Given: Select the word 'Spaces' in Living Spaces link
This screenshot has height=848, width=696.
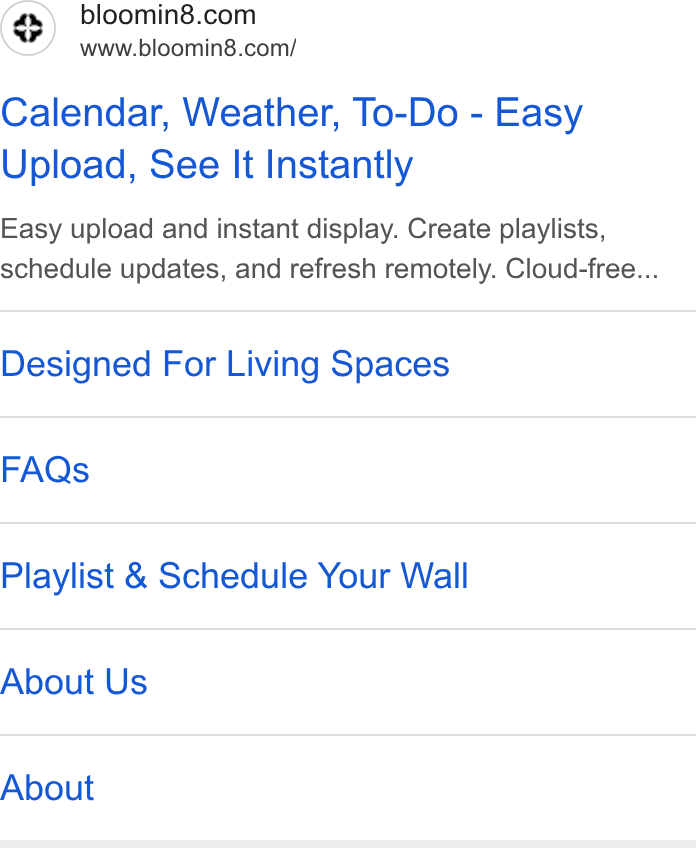Looking at the screenshot, I should 390,365.
